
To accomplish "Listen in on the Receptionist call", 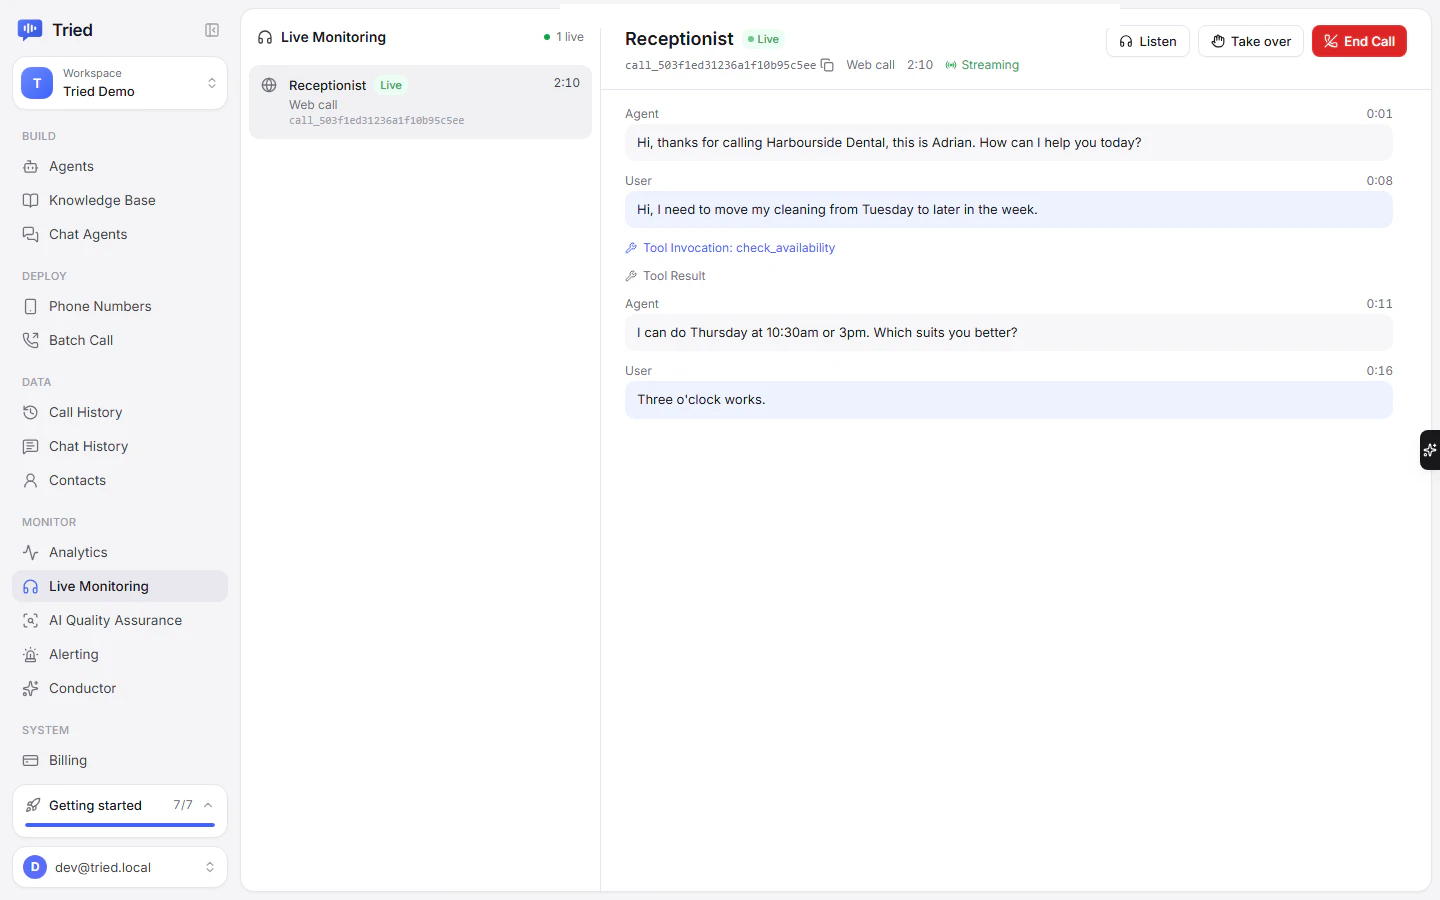I will click(x=1148, y=41).
